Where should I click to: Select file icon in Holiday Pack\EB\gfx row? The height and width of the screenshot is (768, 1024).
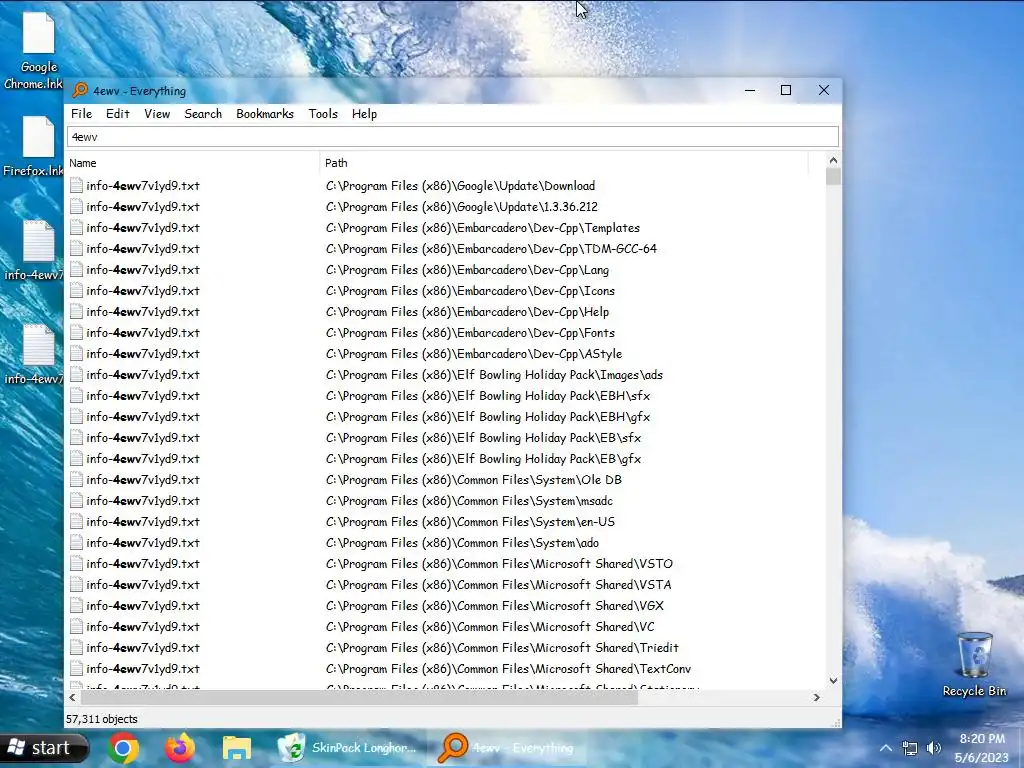tap(76, 458)
